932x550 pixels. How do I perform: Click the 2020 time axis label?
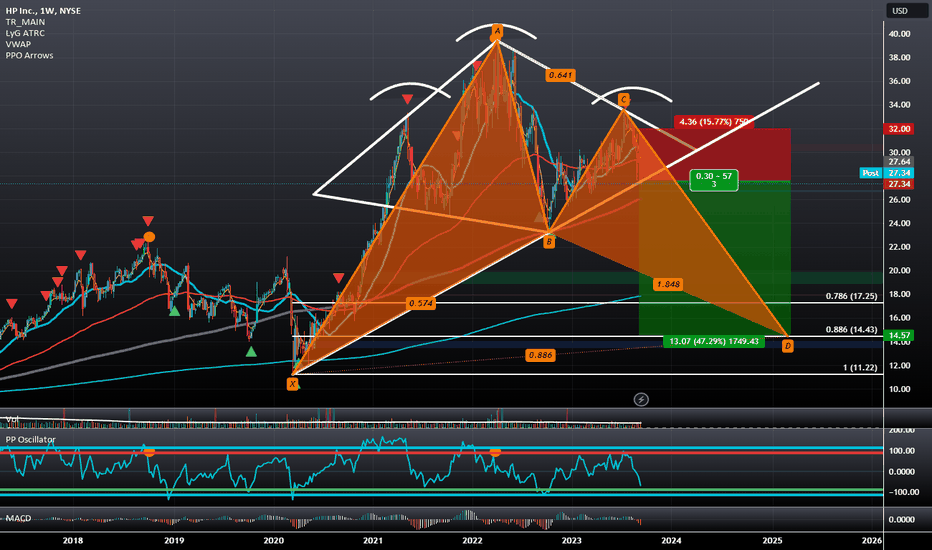273,540
